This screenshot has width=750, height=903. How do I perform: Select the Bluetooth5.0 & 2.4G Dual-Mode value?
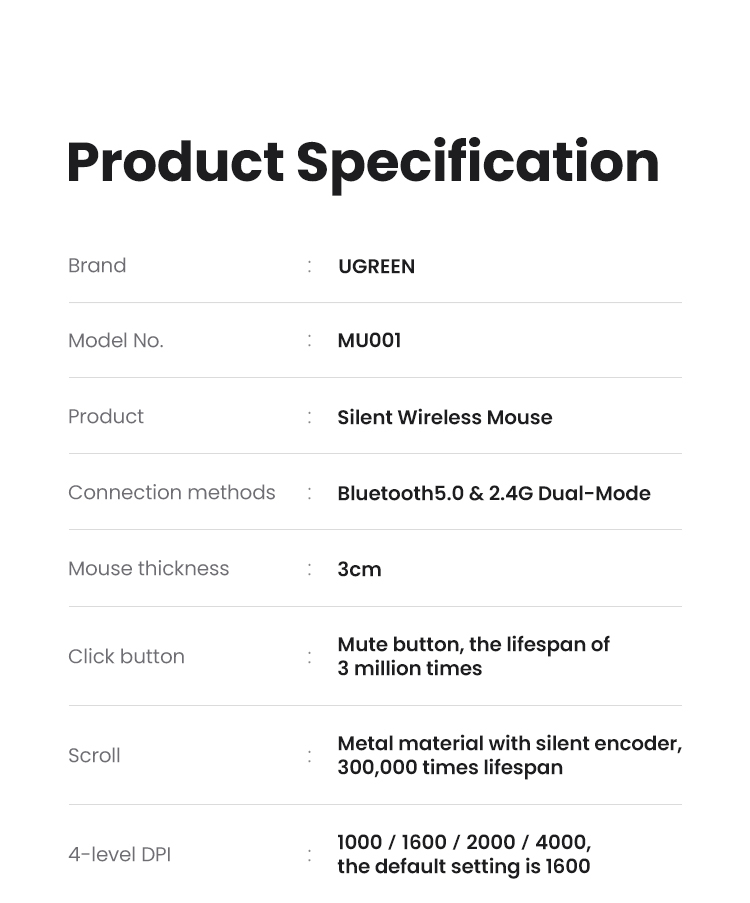click(494, 494)
